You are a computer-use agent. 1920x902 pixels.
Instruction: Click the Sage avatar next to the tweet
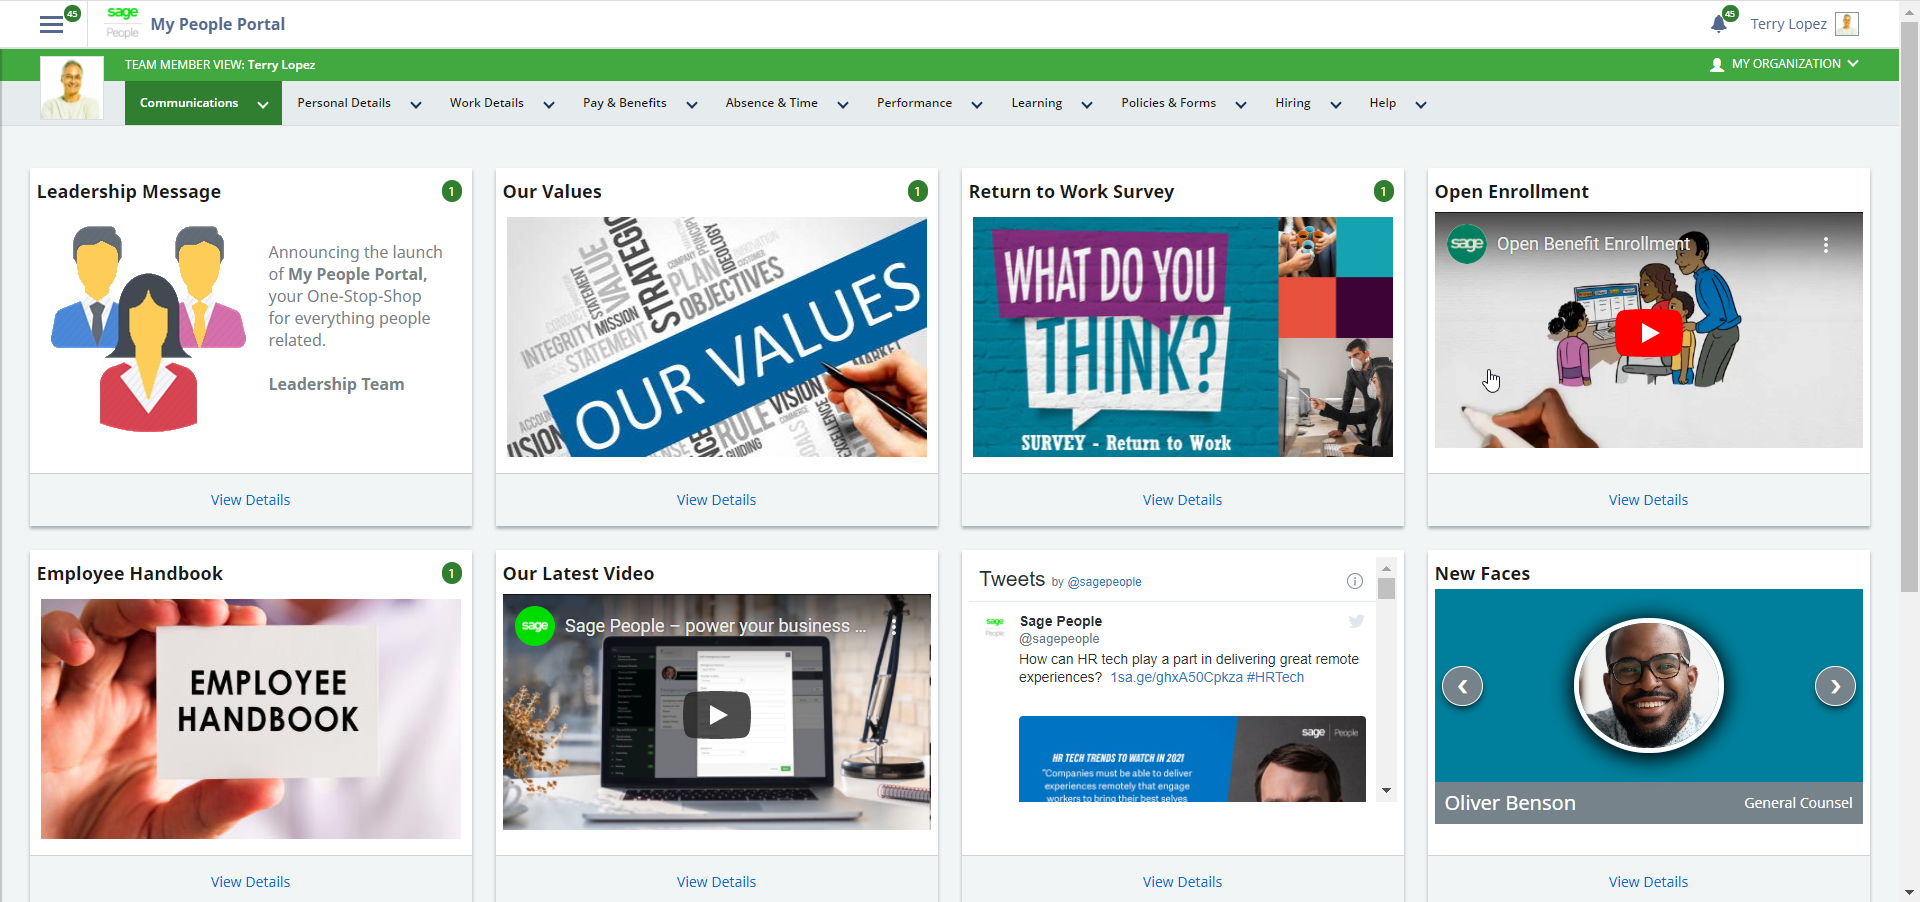click(x=995, y=627)
